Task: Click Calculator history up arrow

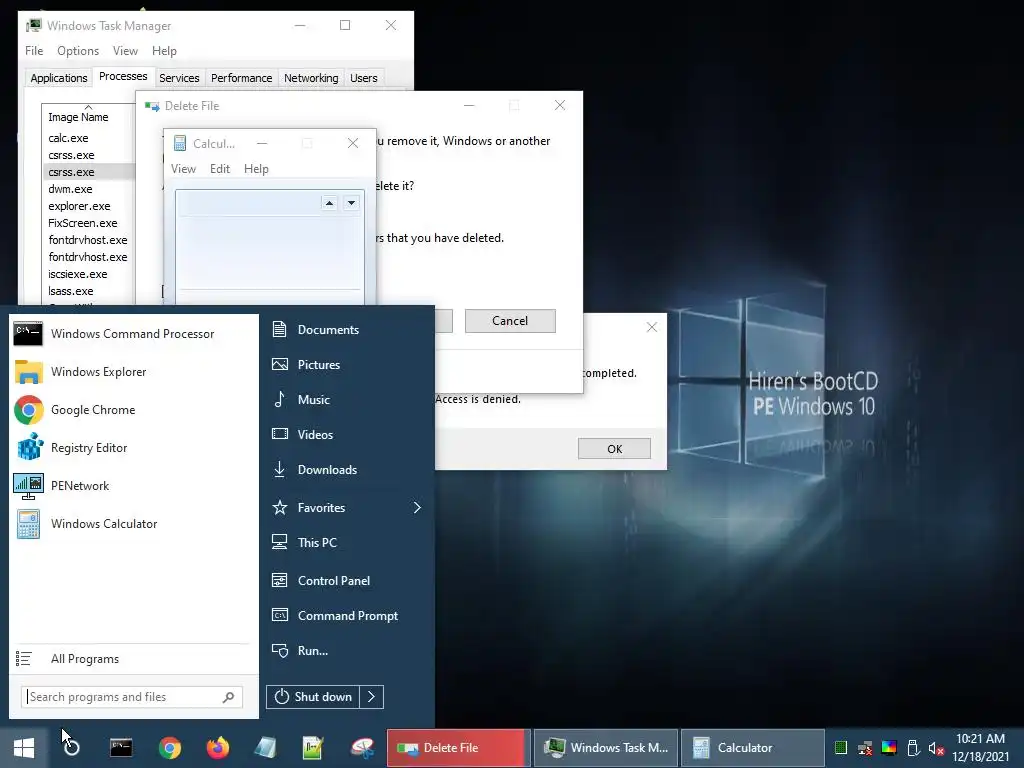Action: click(x=329, y=203)
